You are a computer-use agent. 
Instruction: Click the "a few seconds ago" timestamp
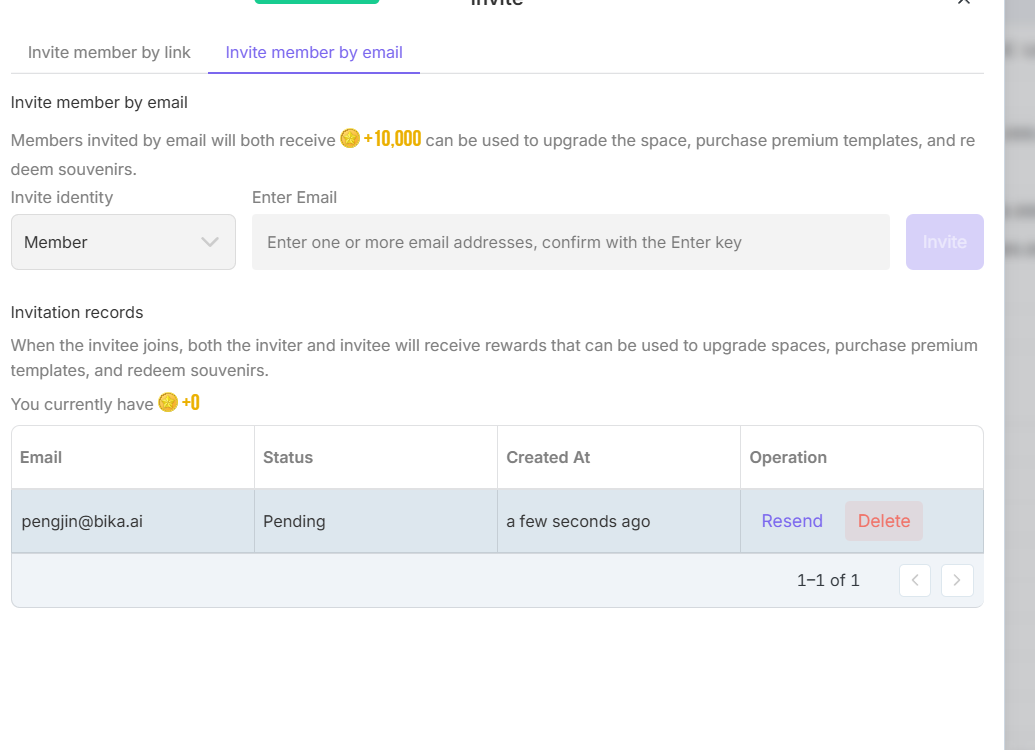click(578, 521)
